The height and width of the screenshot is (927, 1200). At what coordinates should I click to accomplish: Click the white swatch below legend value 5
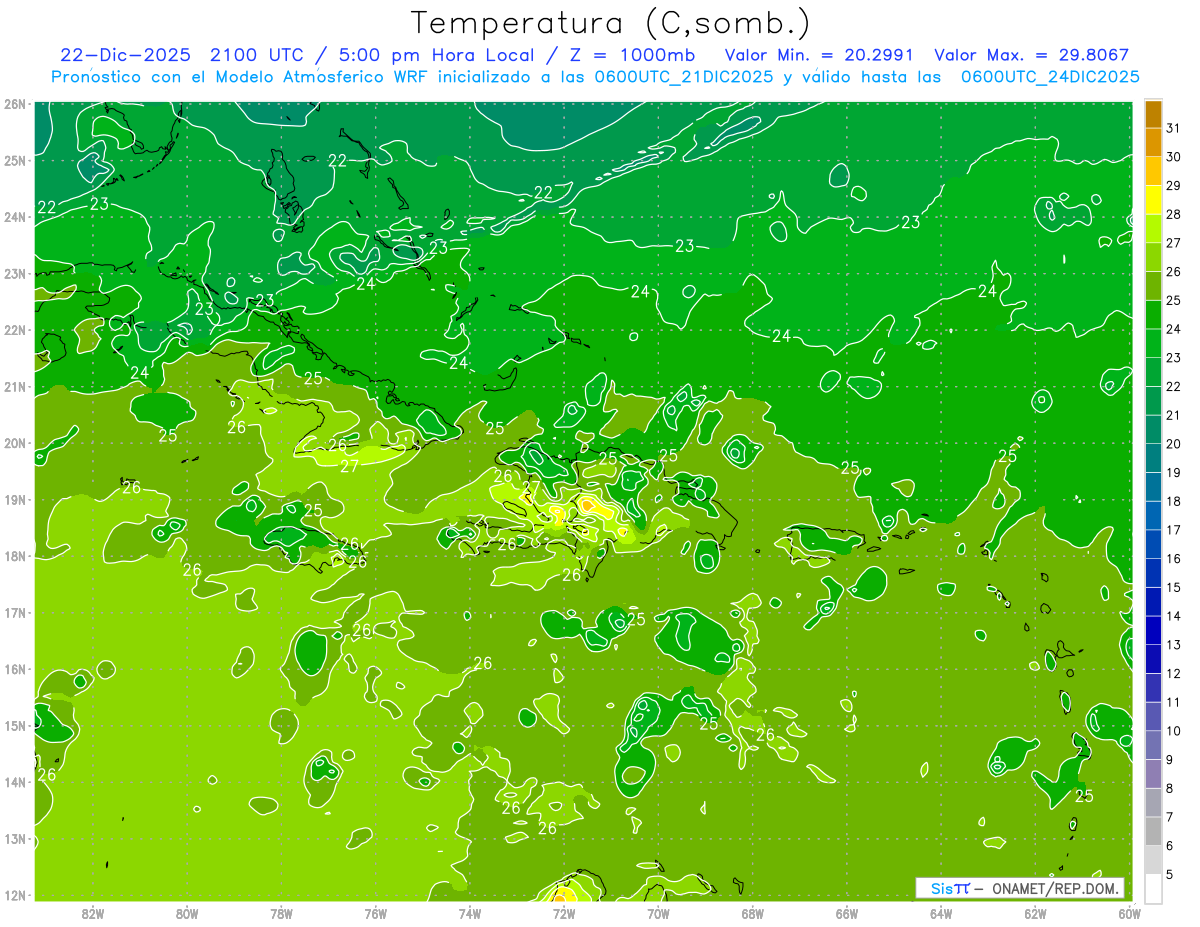coord(1153,888)
